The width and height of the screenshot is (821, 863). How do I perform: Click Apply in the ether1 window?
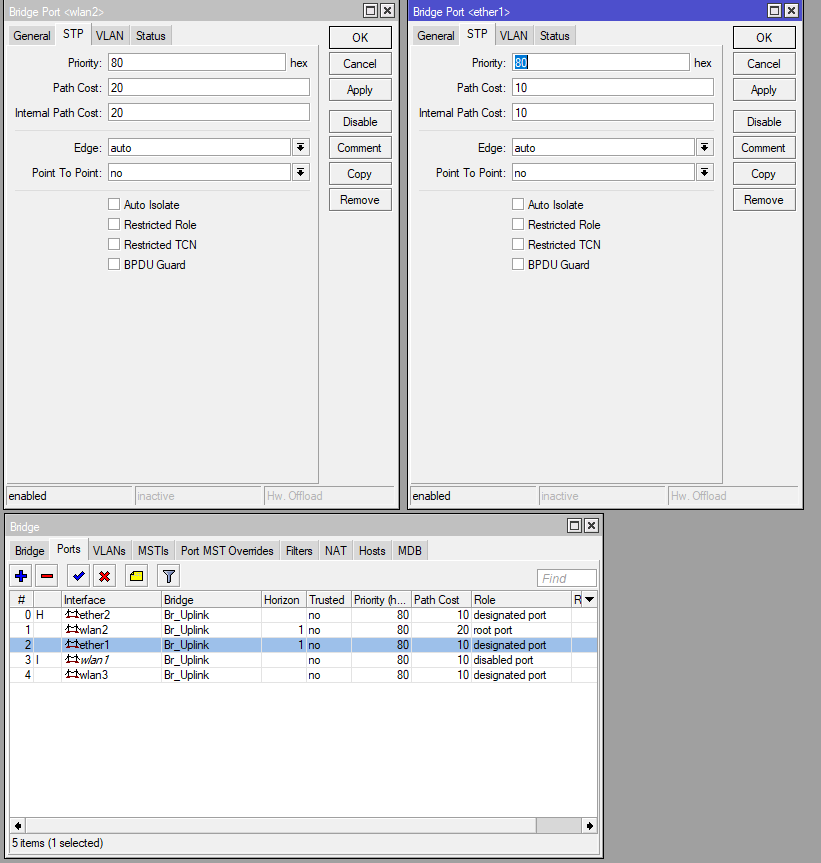(x=764, y=90)
